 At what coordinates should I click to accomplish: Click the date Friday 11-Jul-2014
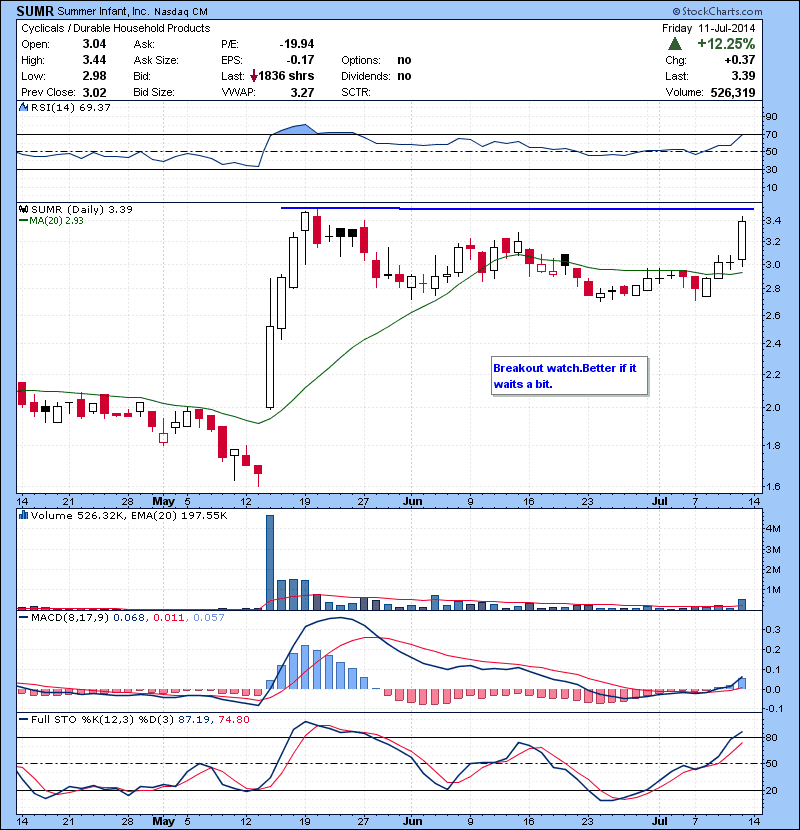[708, 28]
